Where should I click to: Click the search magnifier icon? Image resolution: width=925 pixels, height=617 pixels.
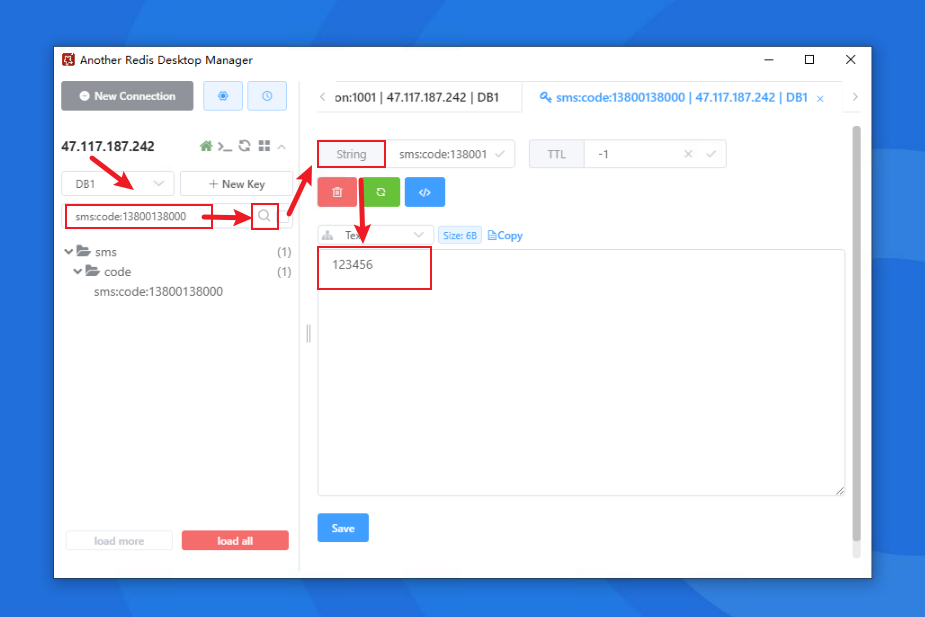click(x=264, y=216)
